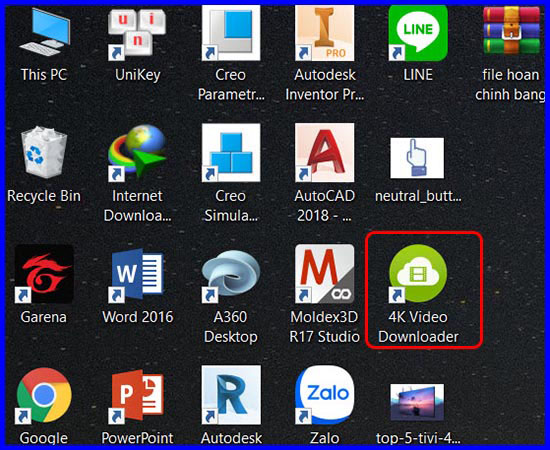
Task: Select Autodesk Inventor Pro icon
Action: coord(324,32)
